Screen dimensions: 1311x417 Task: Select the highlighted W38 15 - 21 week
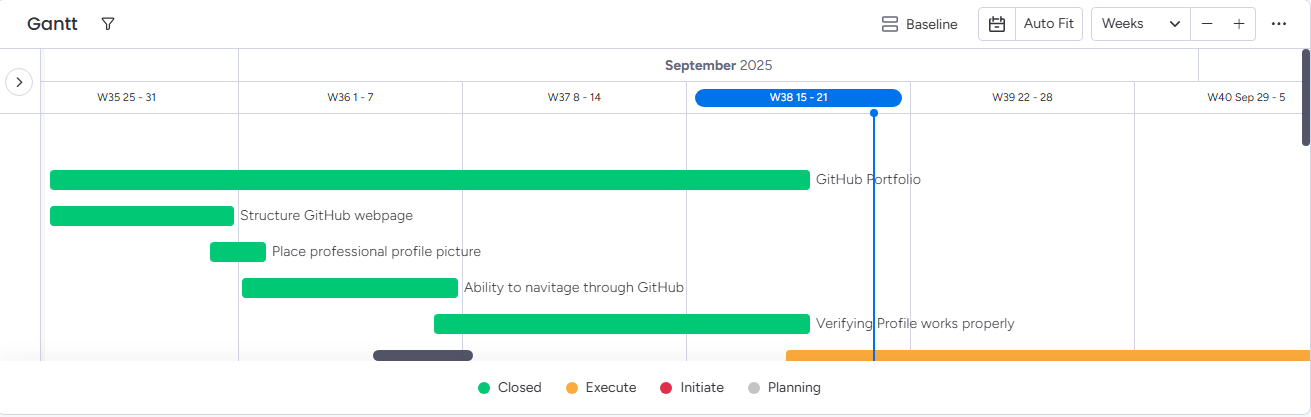798,98
